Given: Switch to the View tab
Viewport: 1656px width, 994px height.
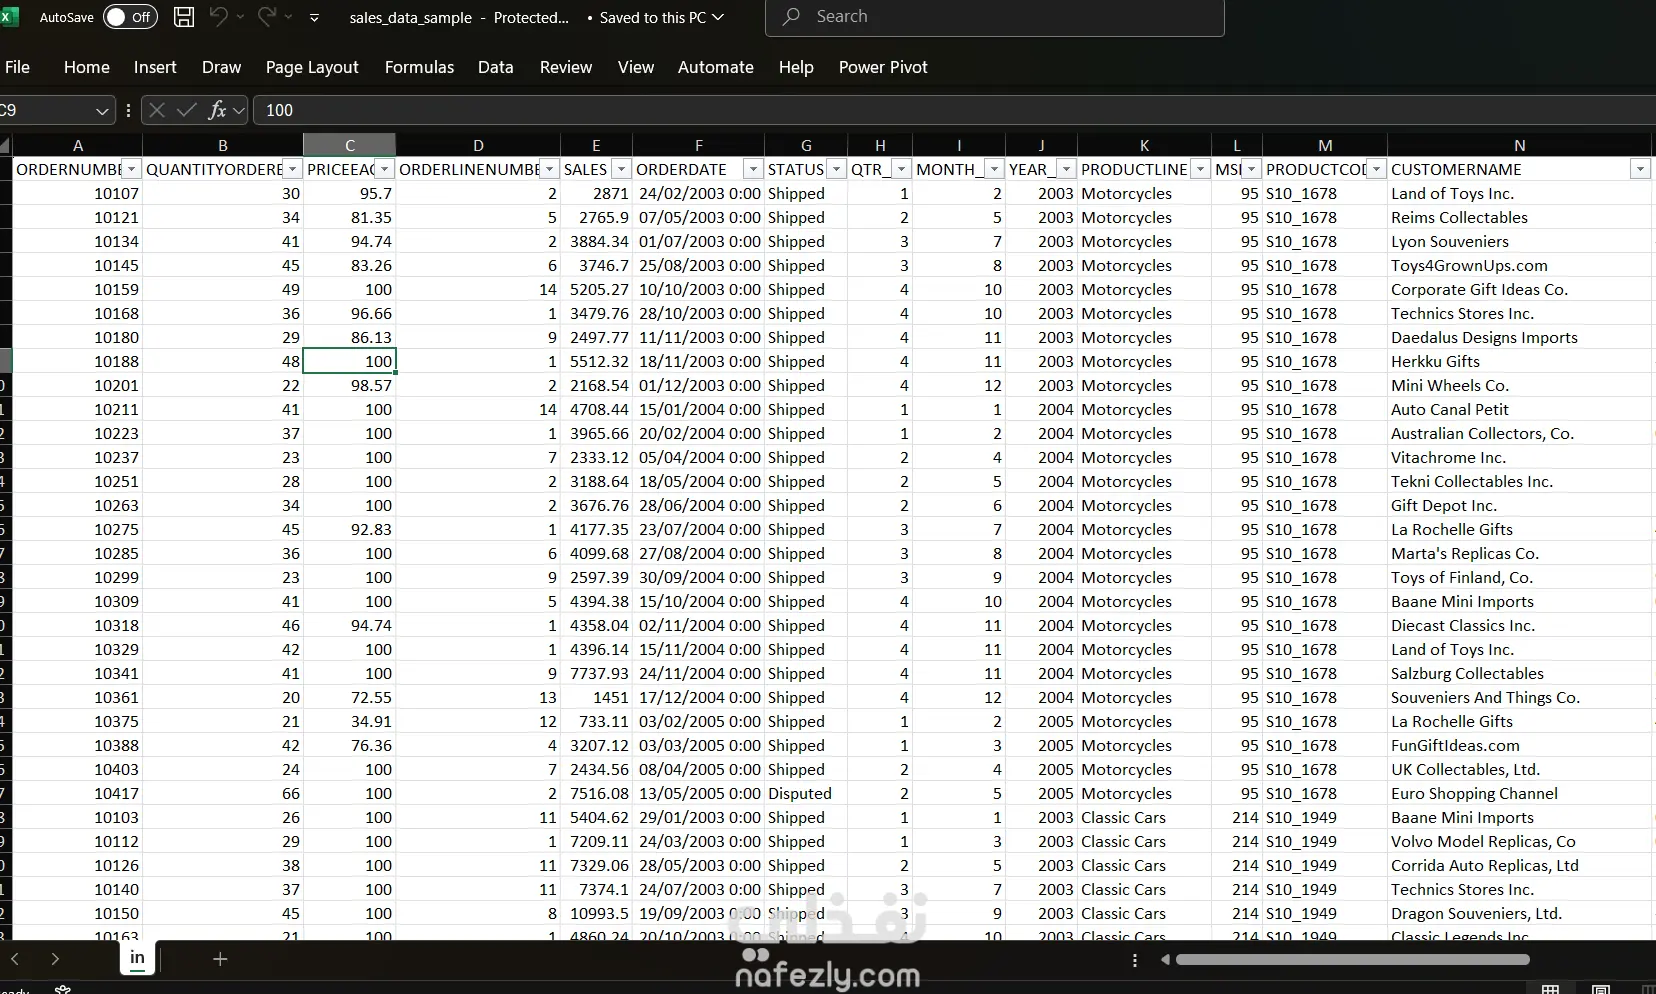Looking at the screenshot, I should click(636, 67).
